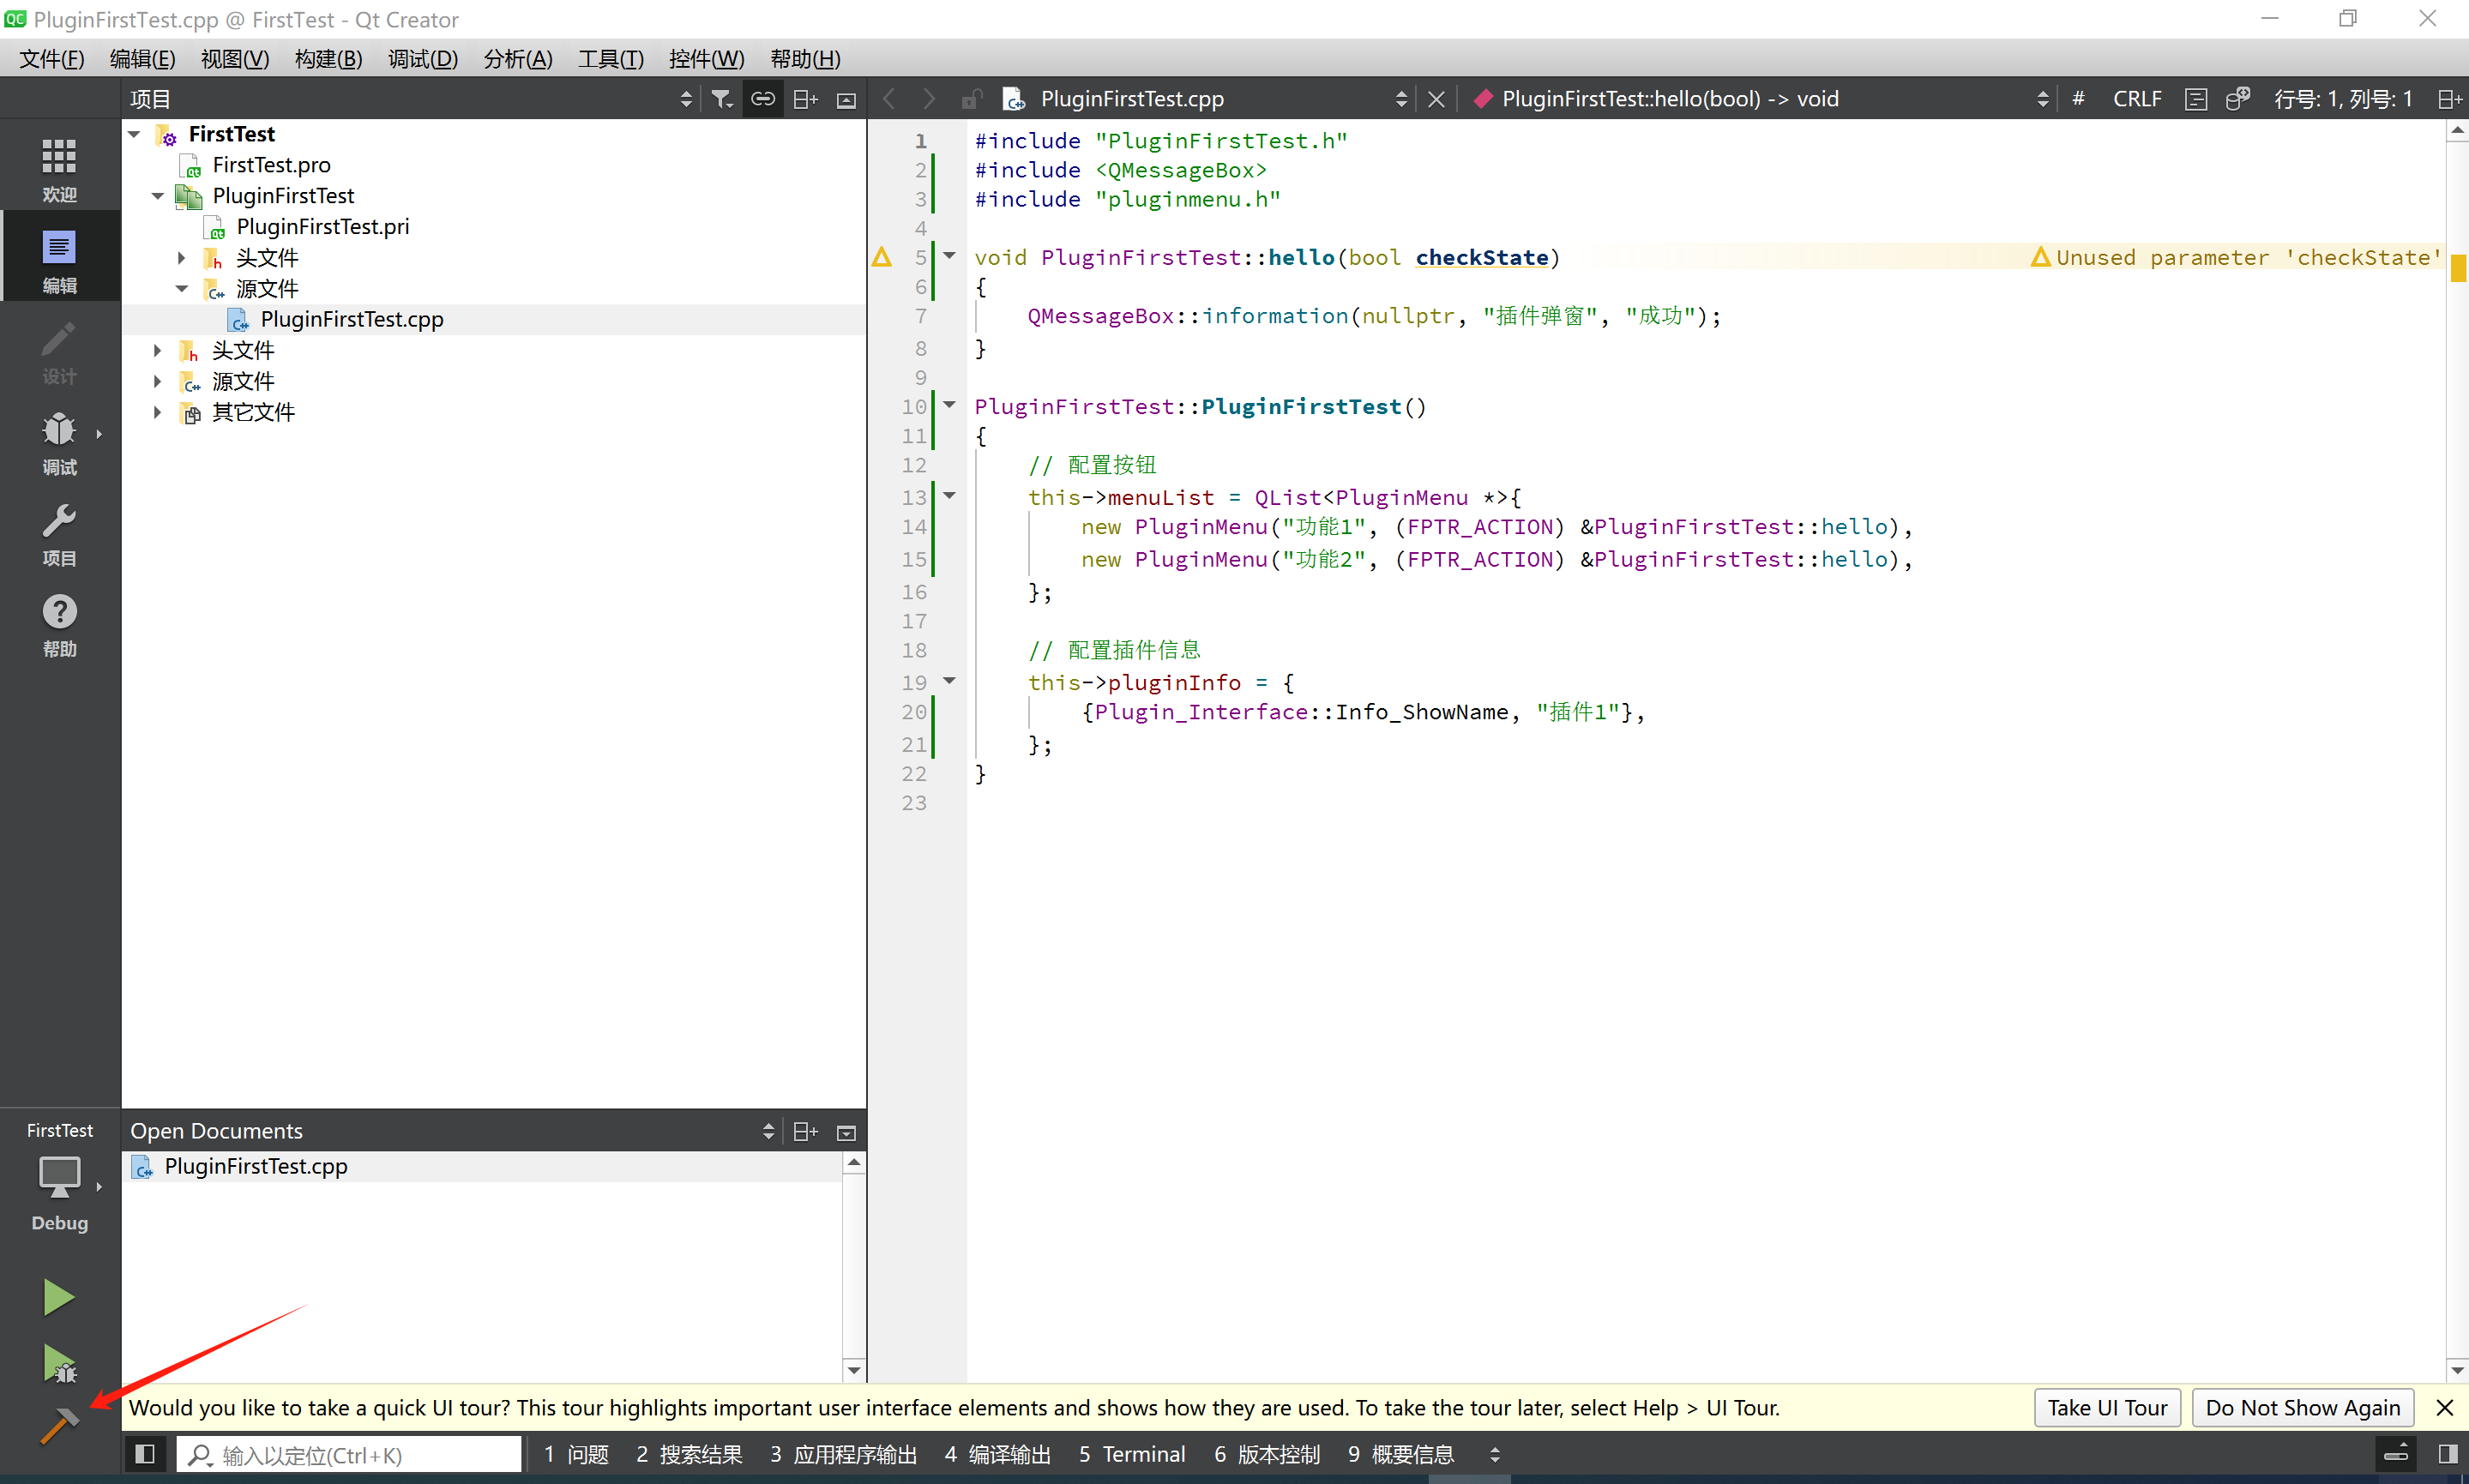The image size is (2469, 1484).
Task: Open the 编译输出 output pane tab
Action: (998, 1454)
